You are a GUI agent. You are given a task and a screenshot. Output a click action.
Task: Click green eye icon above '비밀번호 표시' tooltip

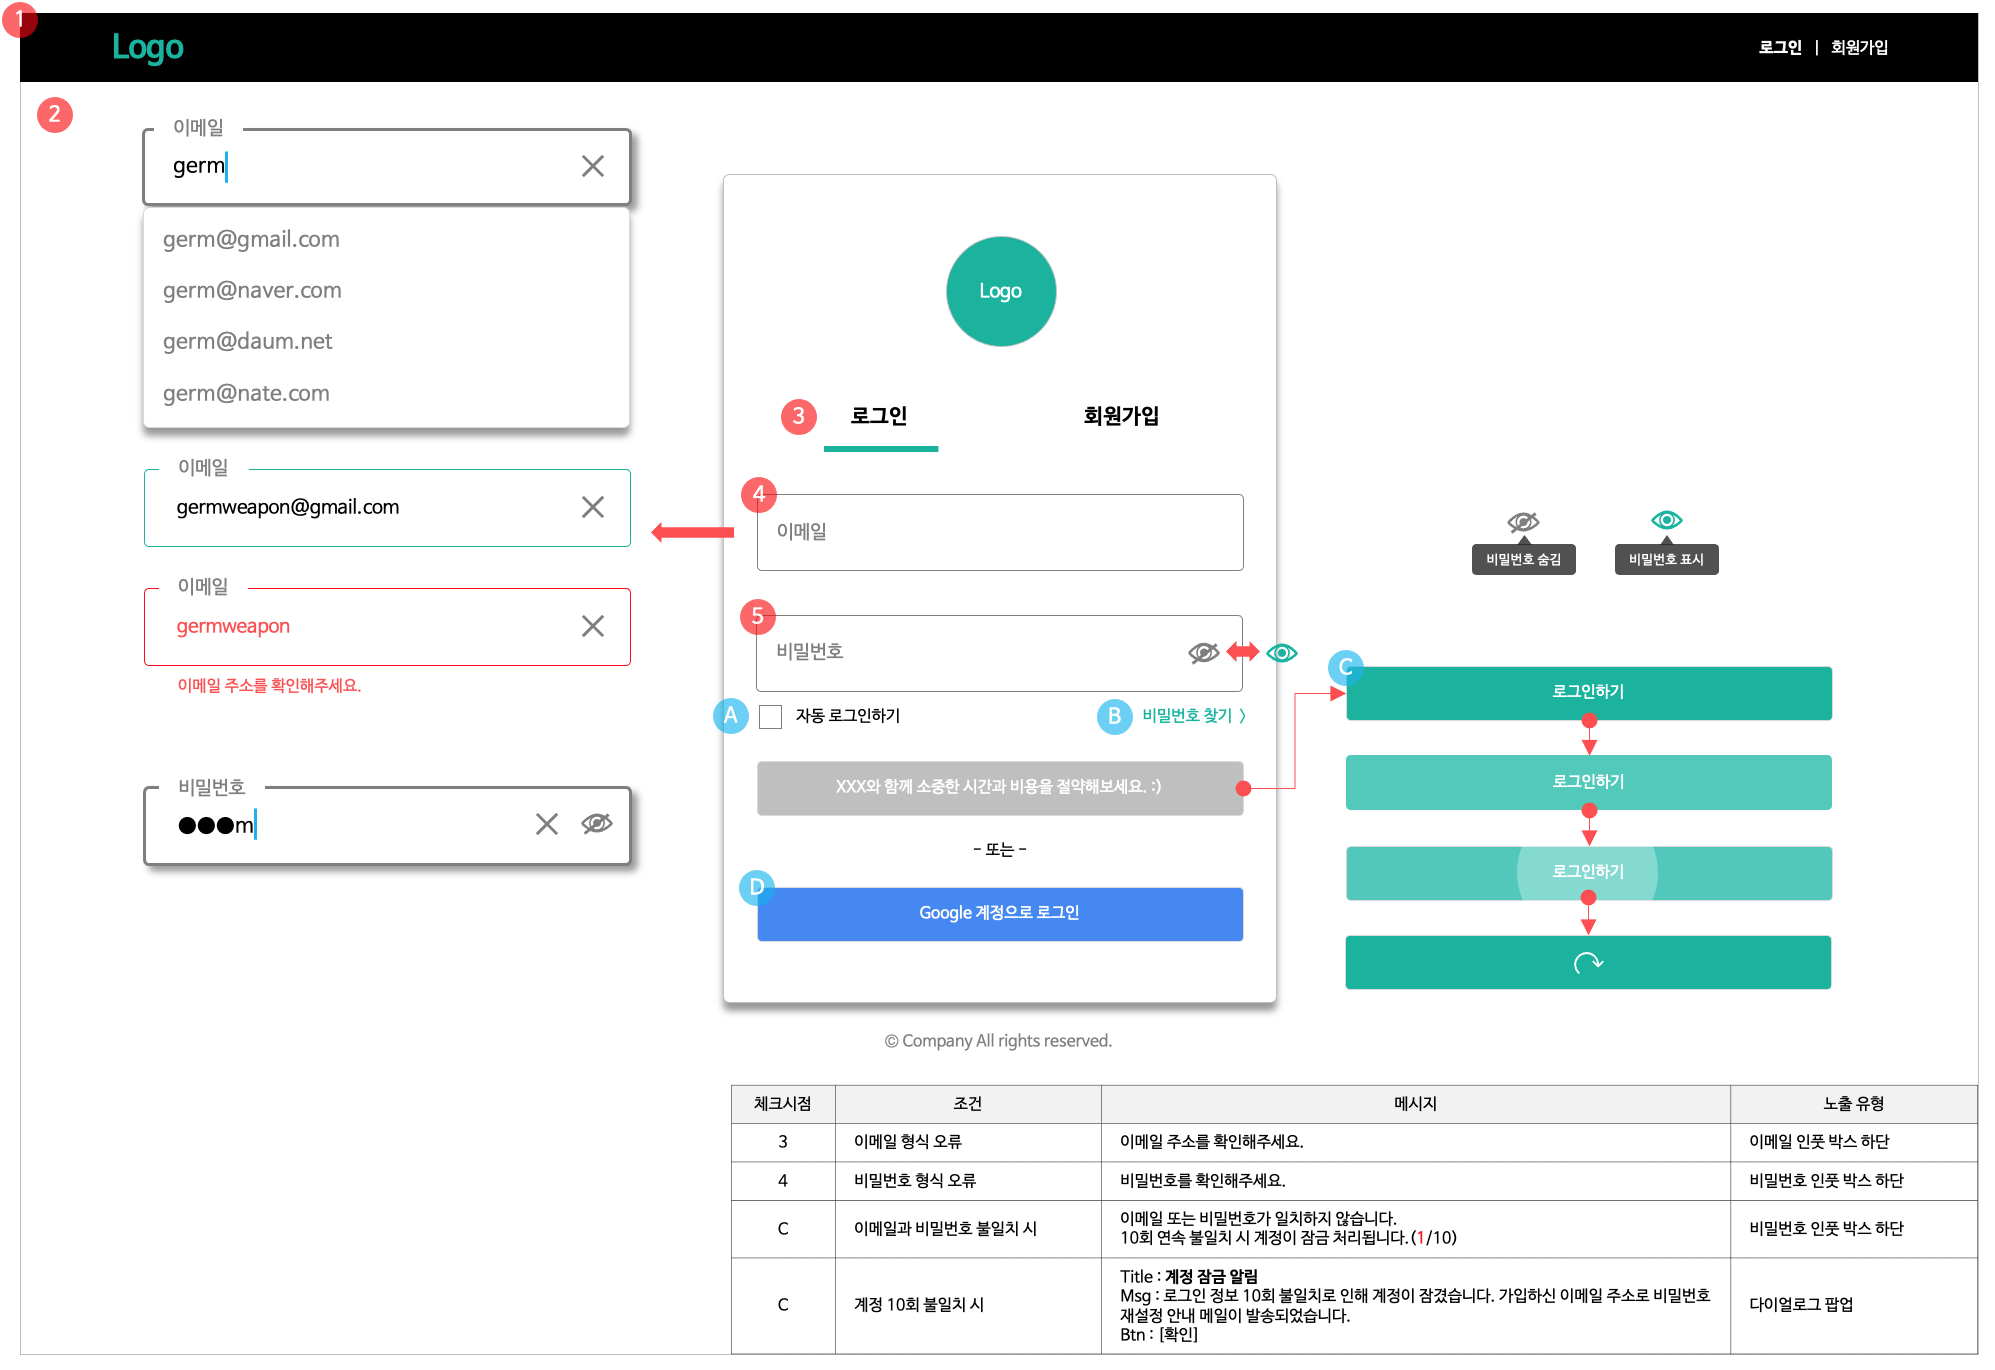[x=1666, y=520]
